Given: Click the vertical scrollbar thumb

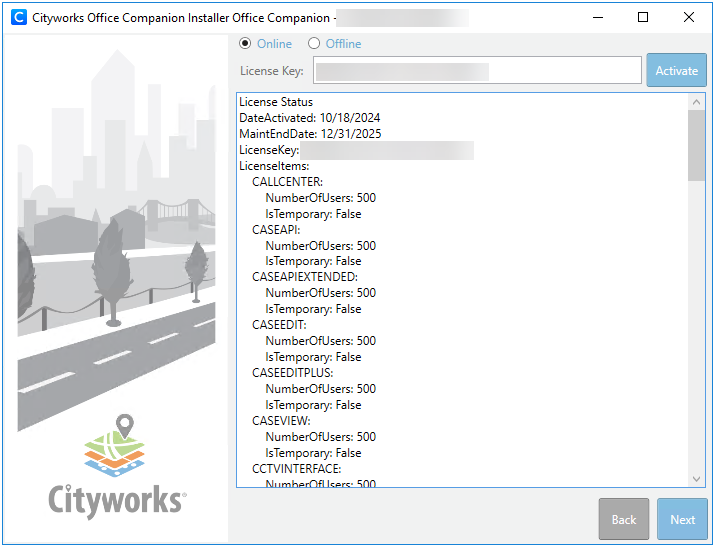Looking at the screenshot, I should 696,145.
